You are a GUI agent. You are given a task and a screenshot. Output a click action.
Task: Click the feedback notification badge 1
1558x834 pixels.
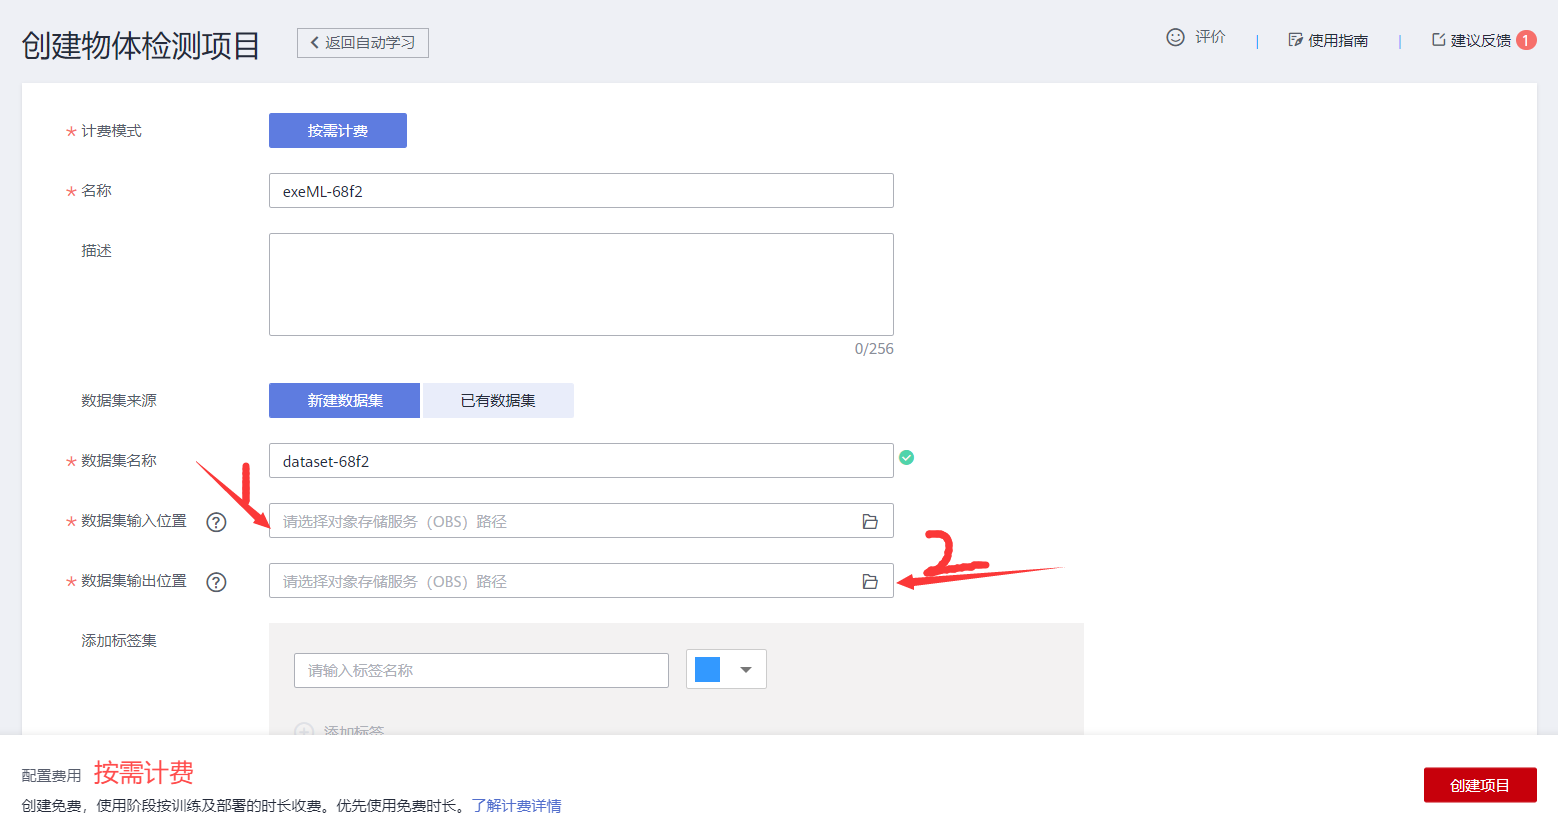pyautogui.click(x=1526, y=40)
